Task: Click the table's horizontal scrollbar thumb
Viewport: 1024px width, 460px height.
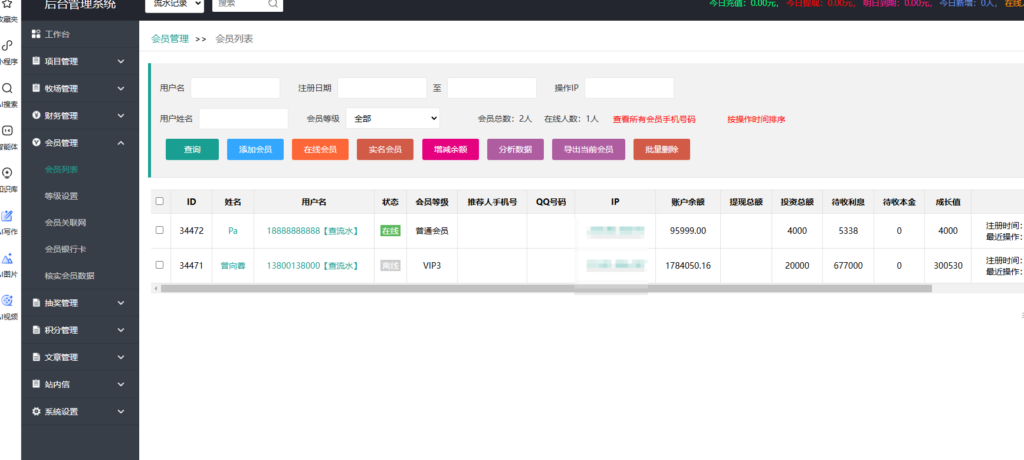Action: (x=546, y=288)
